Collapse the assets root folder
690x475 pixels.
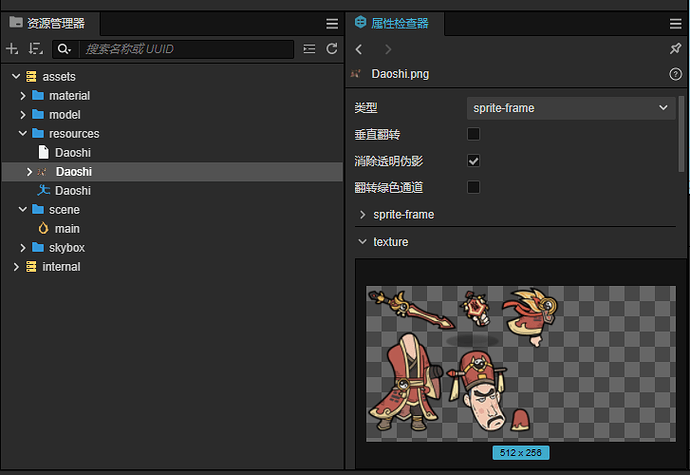point(16,77)
